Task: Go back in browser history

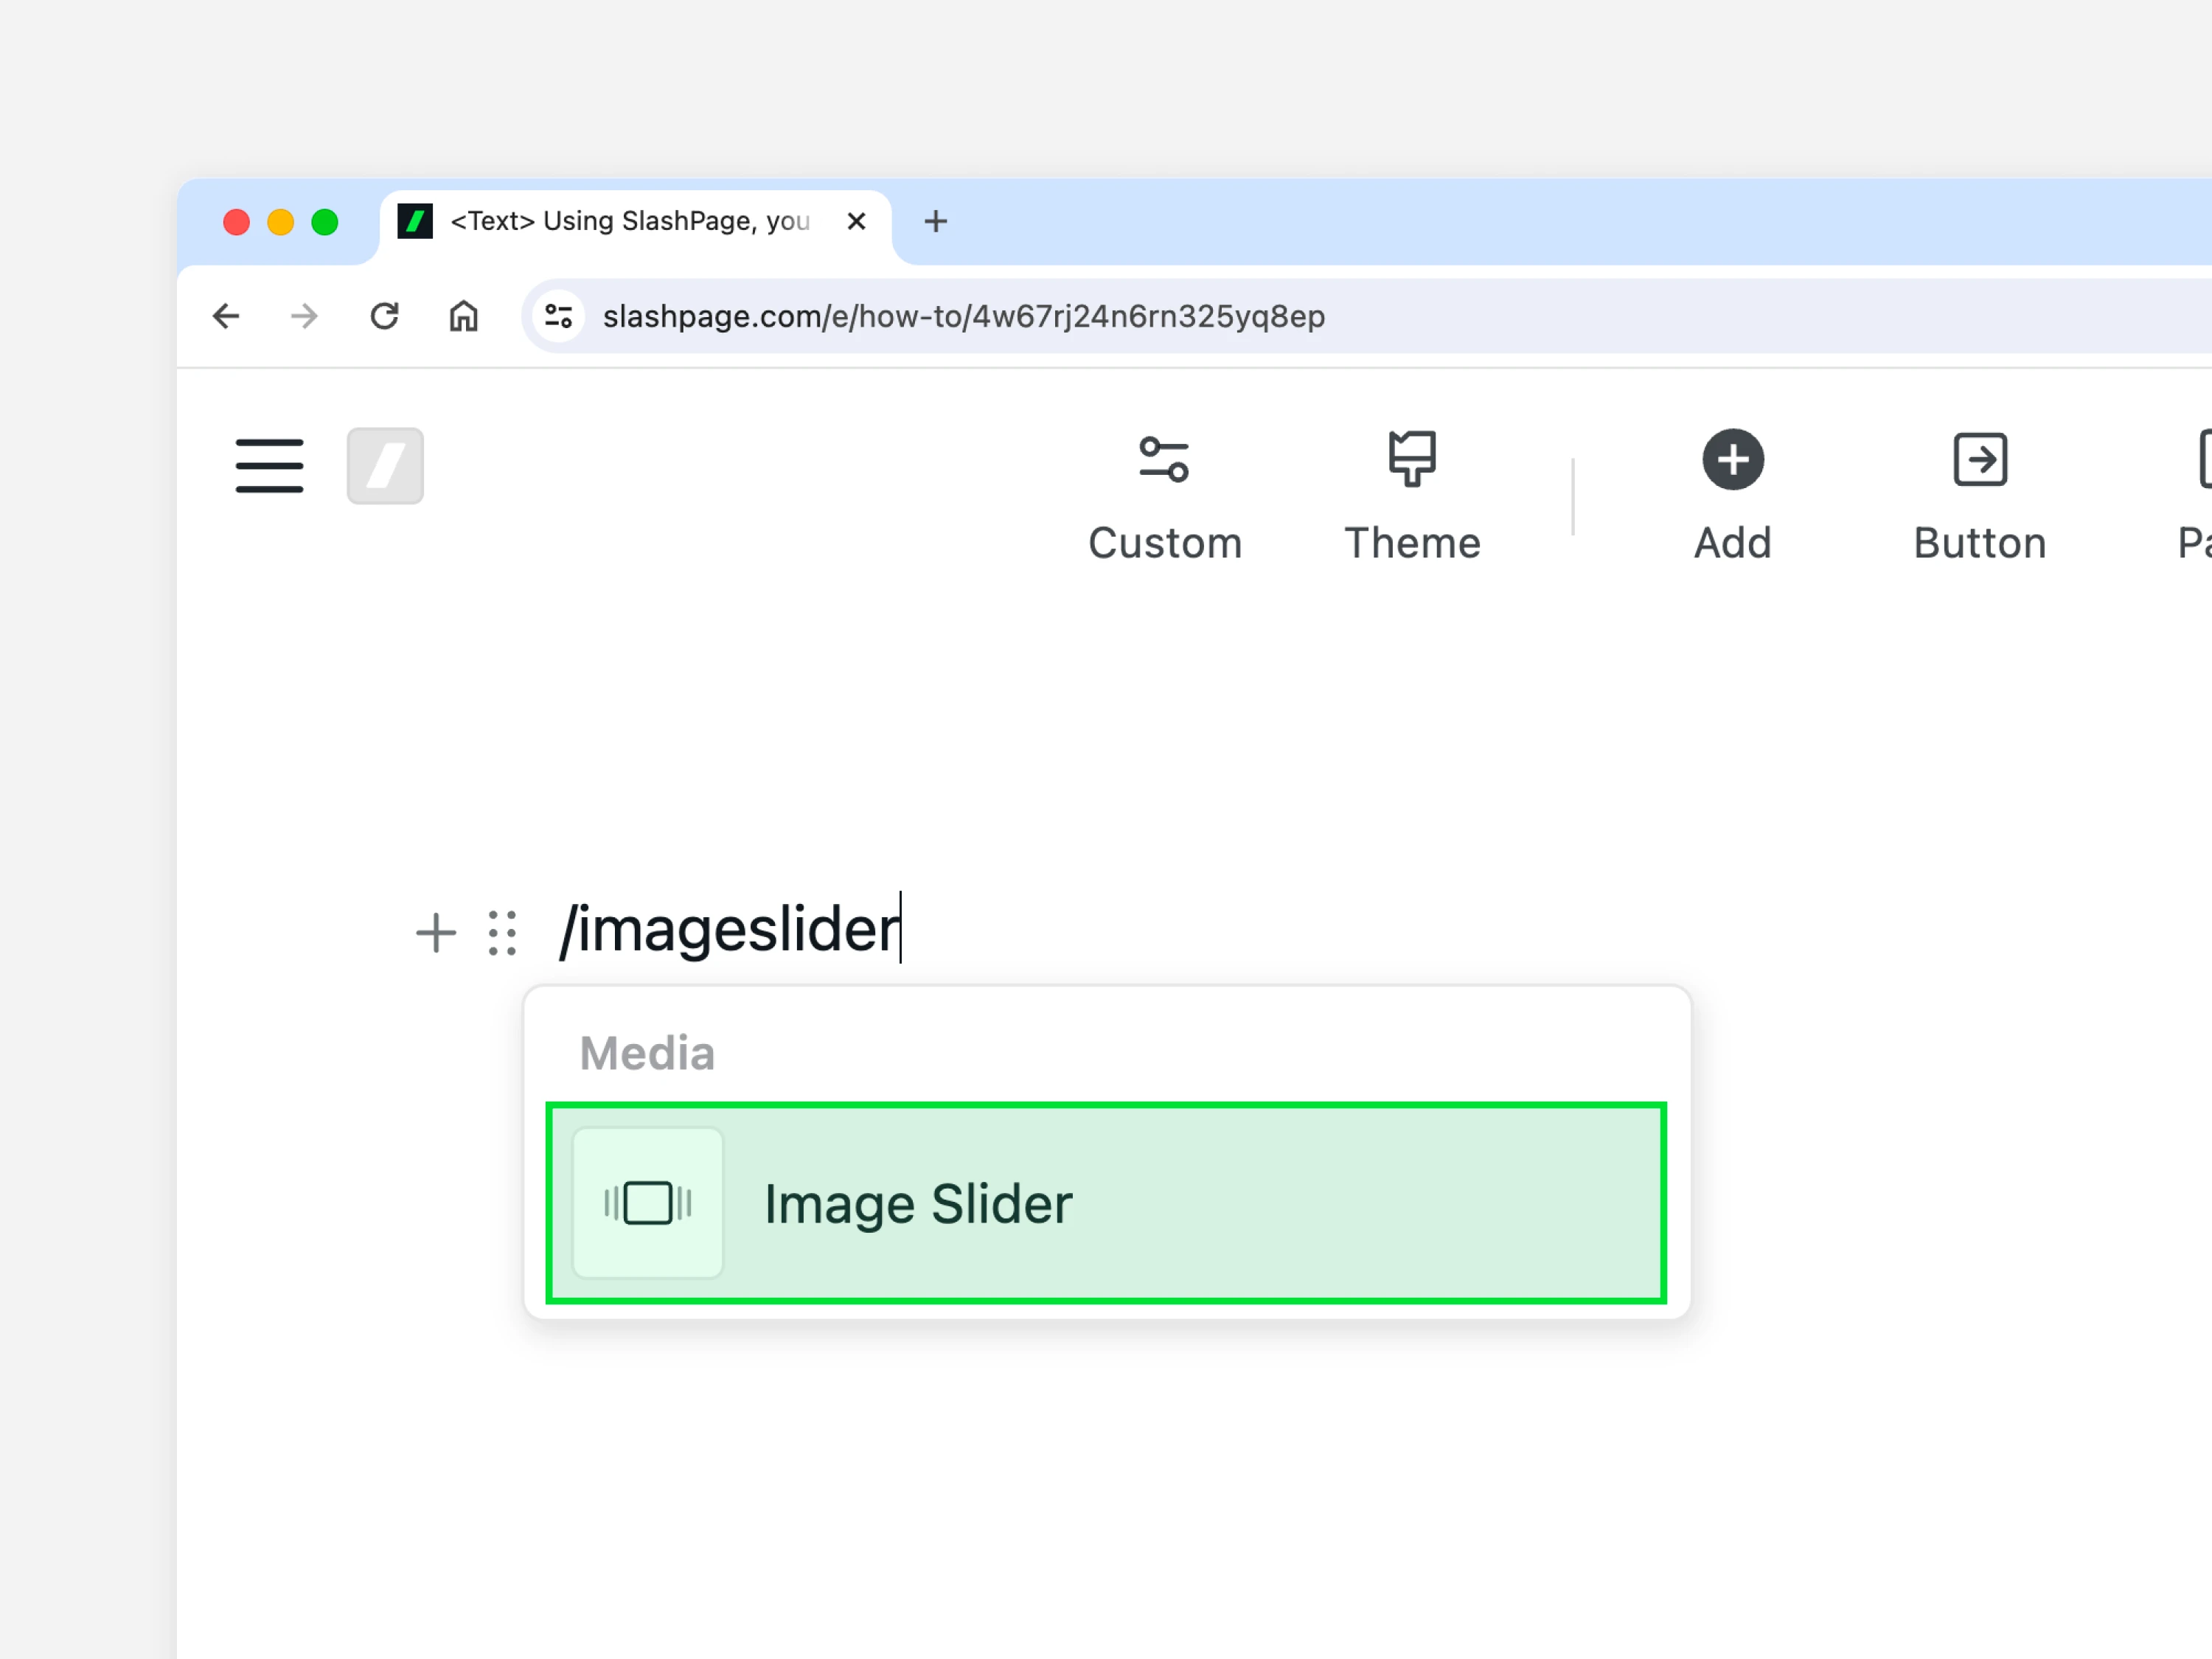Action: 227,316
